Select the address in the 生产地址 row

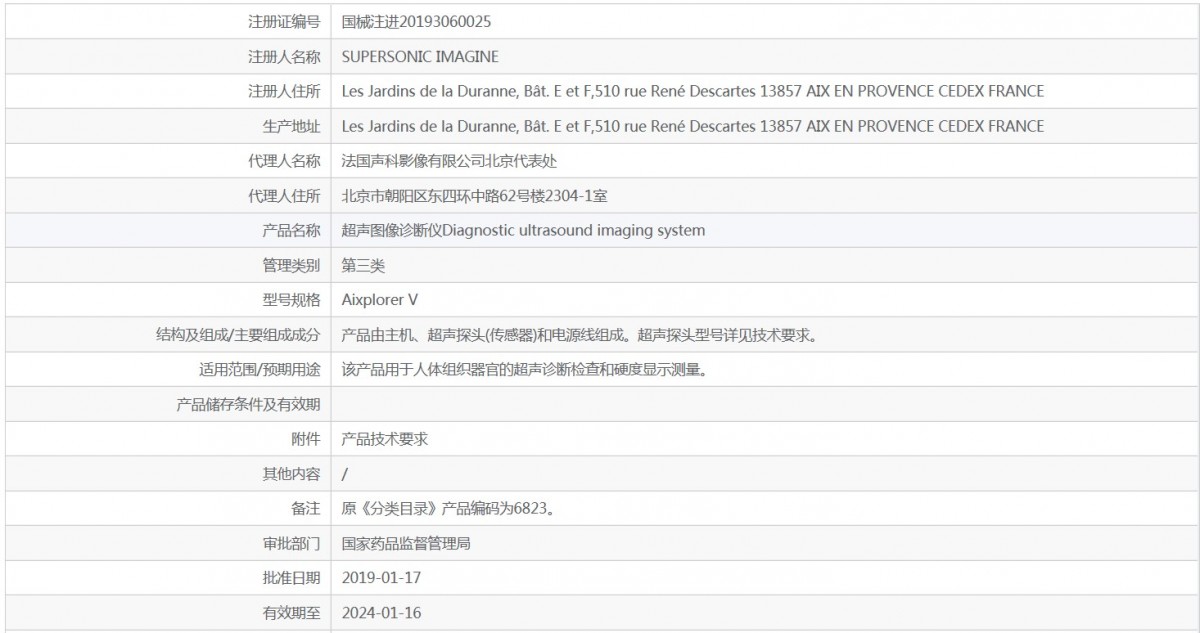(x=693, y=126)
